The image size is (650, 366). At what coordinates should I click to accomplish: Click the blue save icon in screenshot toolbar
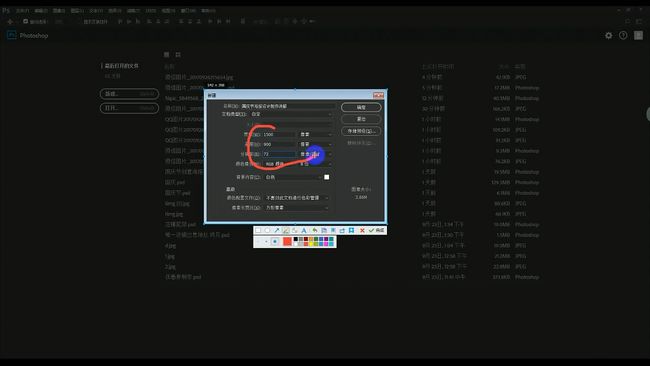pos(351,230)
